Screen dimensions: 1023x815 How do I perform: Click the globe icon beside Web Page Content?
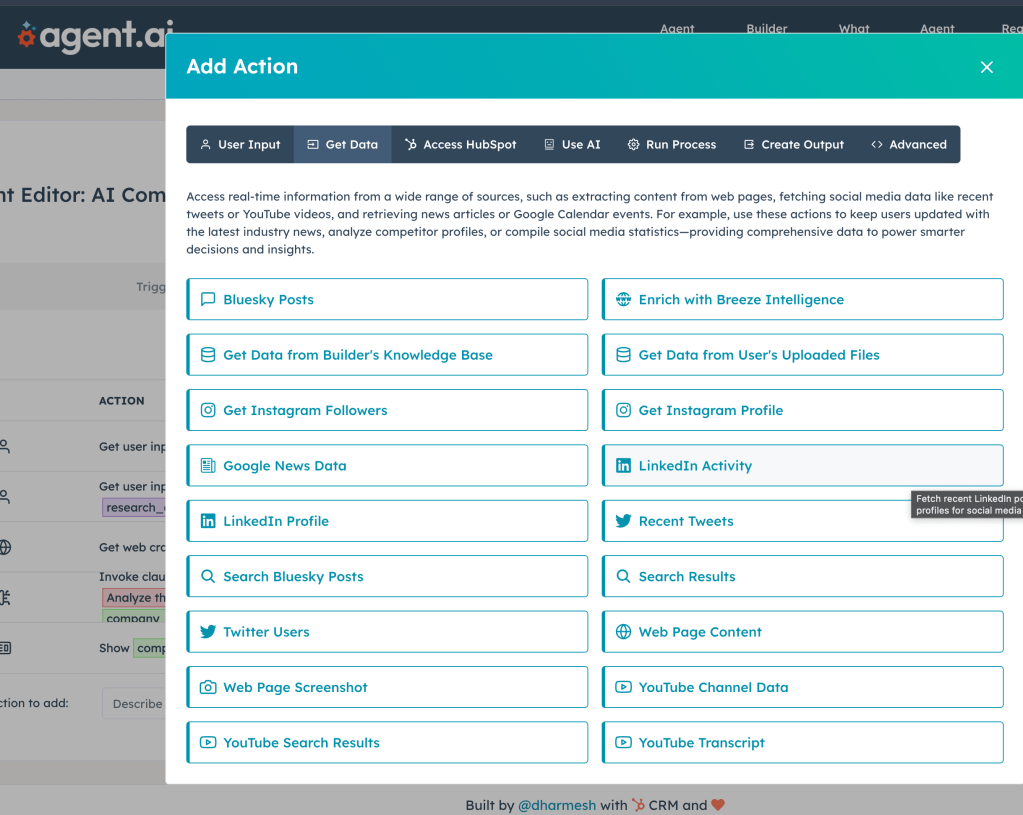point(623,632)
